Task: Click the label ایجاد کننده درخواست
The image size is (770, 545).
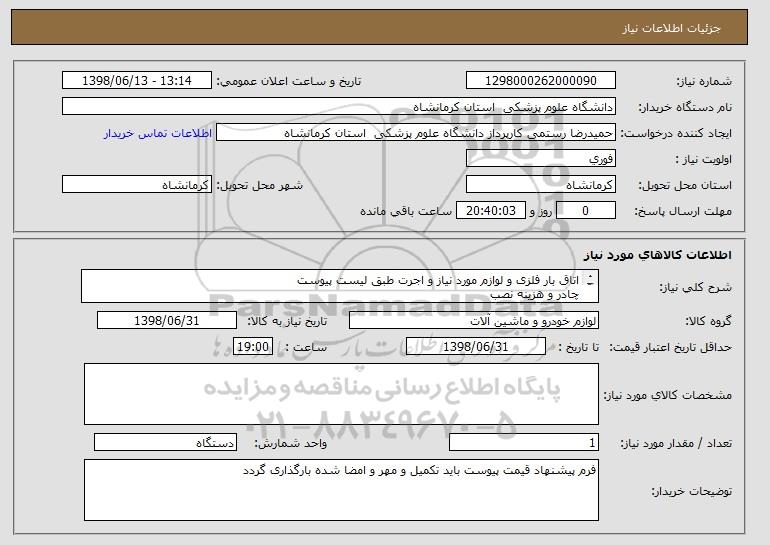Action: [x=676, y=133]
